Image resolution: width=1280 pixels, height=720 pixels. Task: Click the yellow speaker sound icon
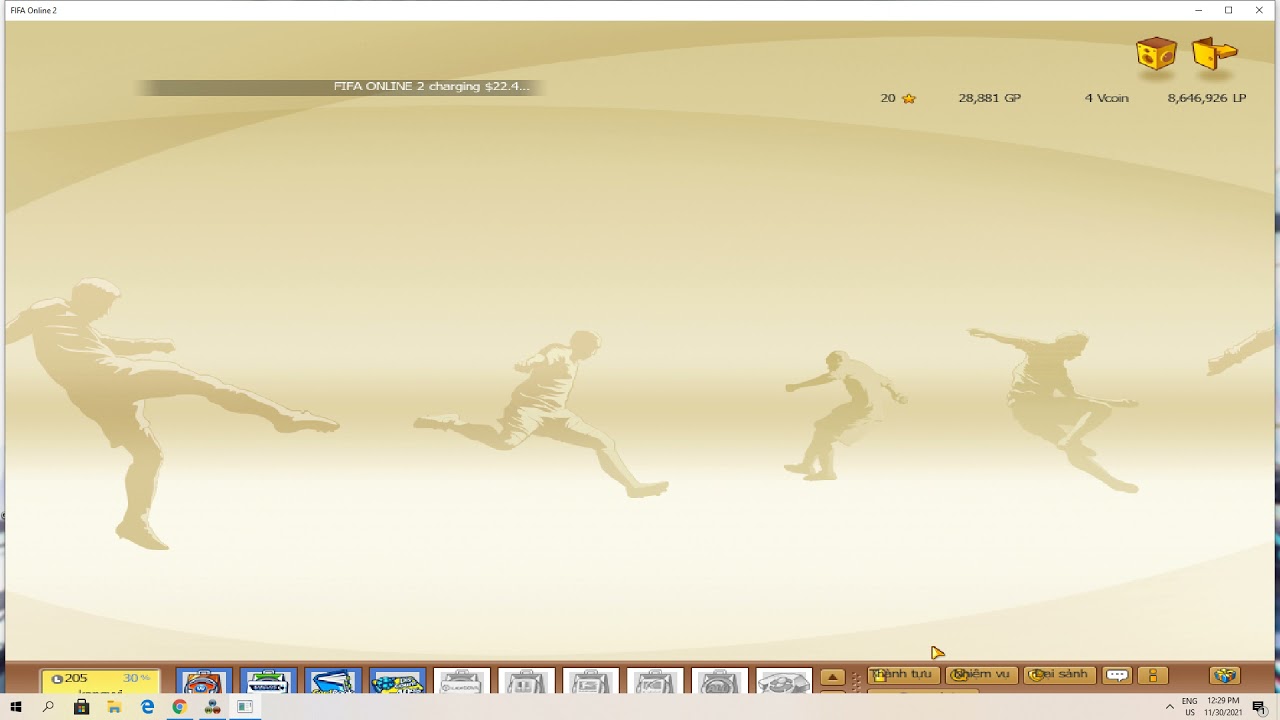1156,53
